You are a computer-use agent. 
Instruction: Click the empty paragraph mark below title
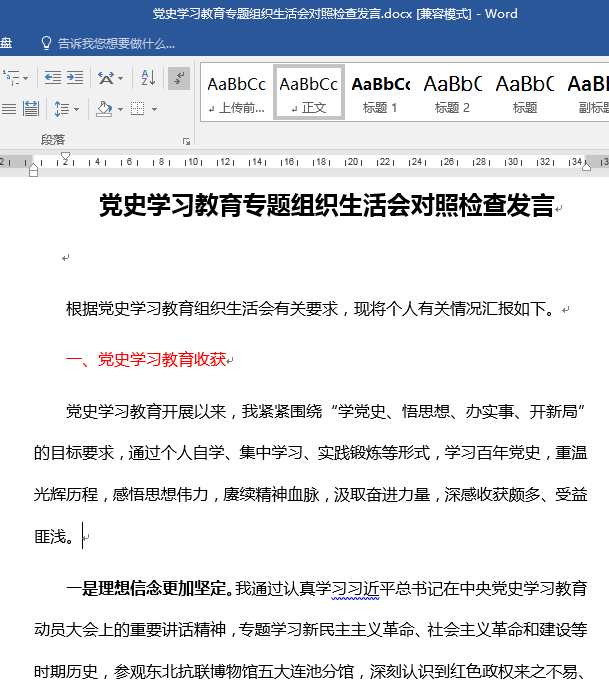(x=66, y=258)
